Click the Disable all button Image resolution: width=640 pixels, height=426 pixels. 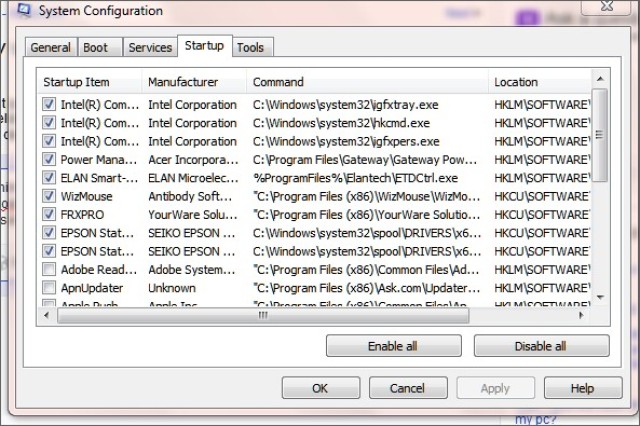pyautogui.click(x=541, y=346)
